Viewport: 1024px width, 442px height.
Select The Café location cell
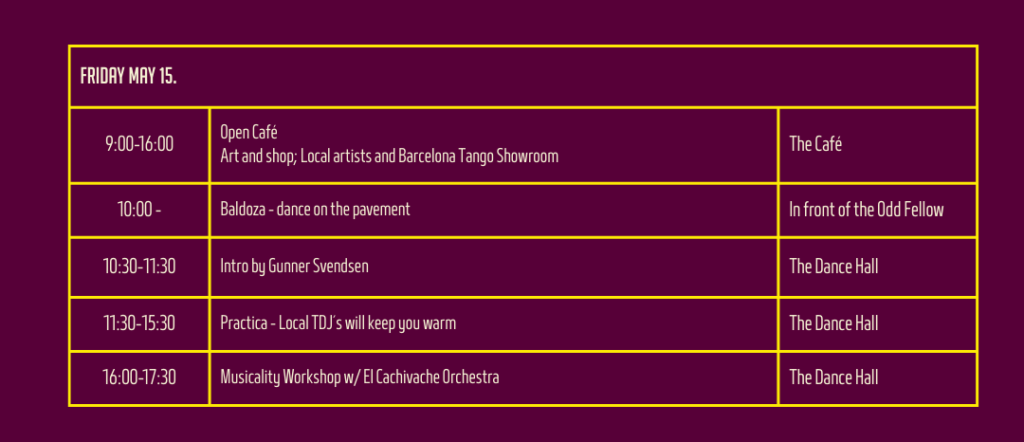(815, 144)
